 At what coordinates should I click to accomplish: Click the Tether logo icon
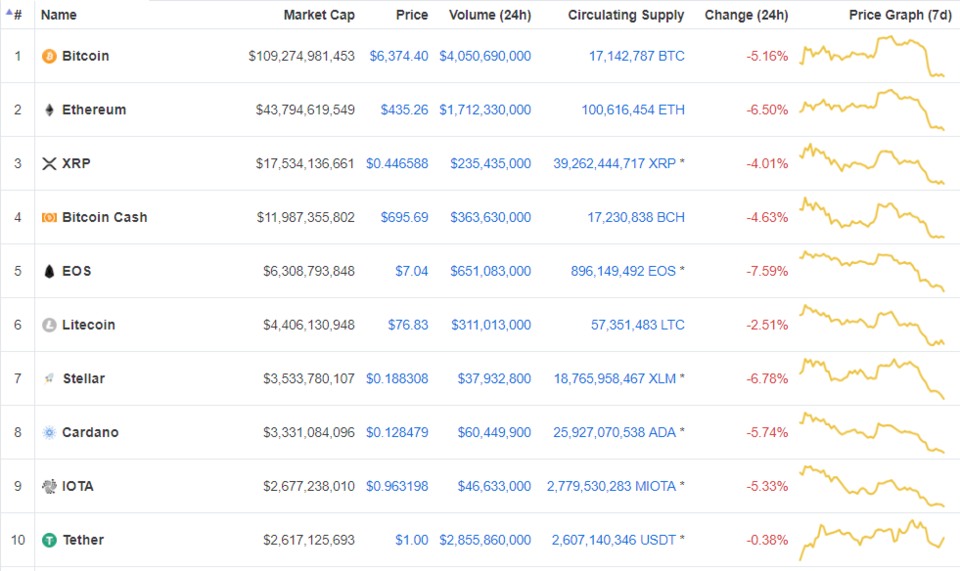coord(49,540)
